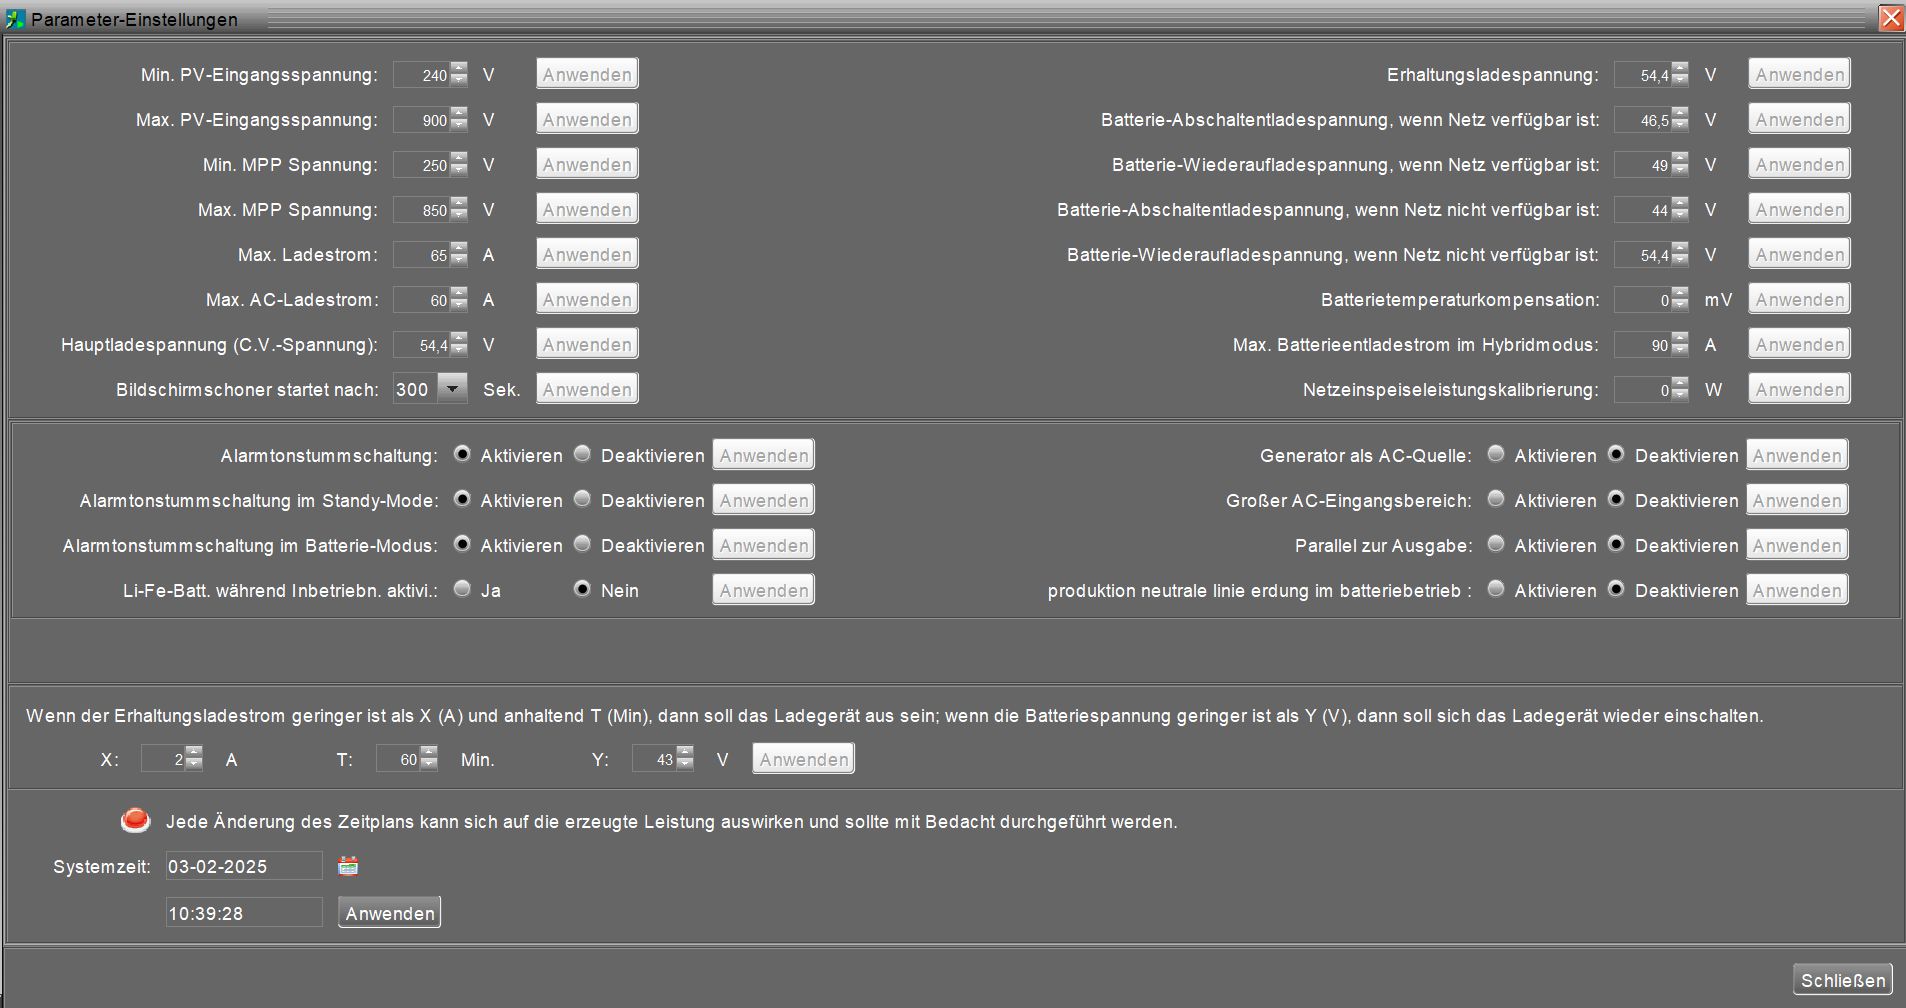The width and height of the screenshot is (1906, 1008).
Task: Close the Parameter-Einstellungen window with red X
Action: [x=1891, y=19]
